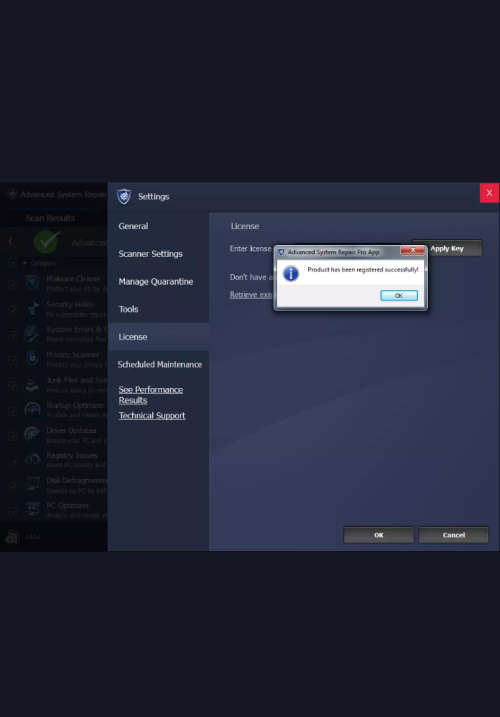Open the Tools settings section
500x717 pixels.
point(129,309)
